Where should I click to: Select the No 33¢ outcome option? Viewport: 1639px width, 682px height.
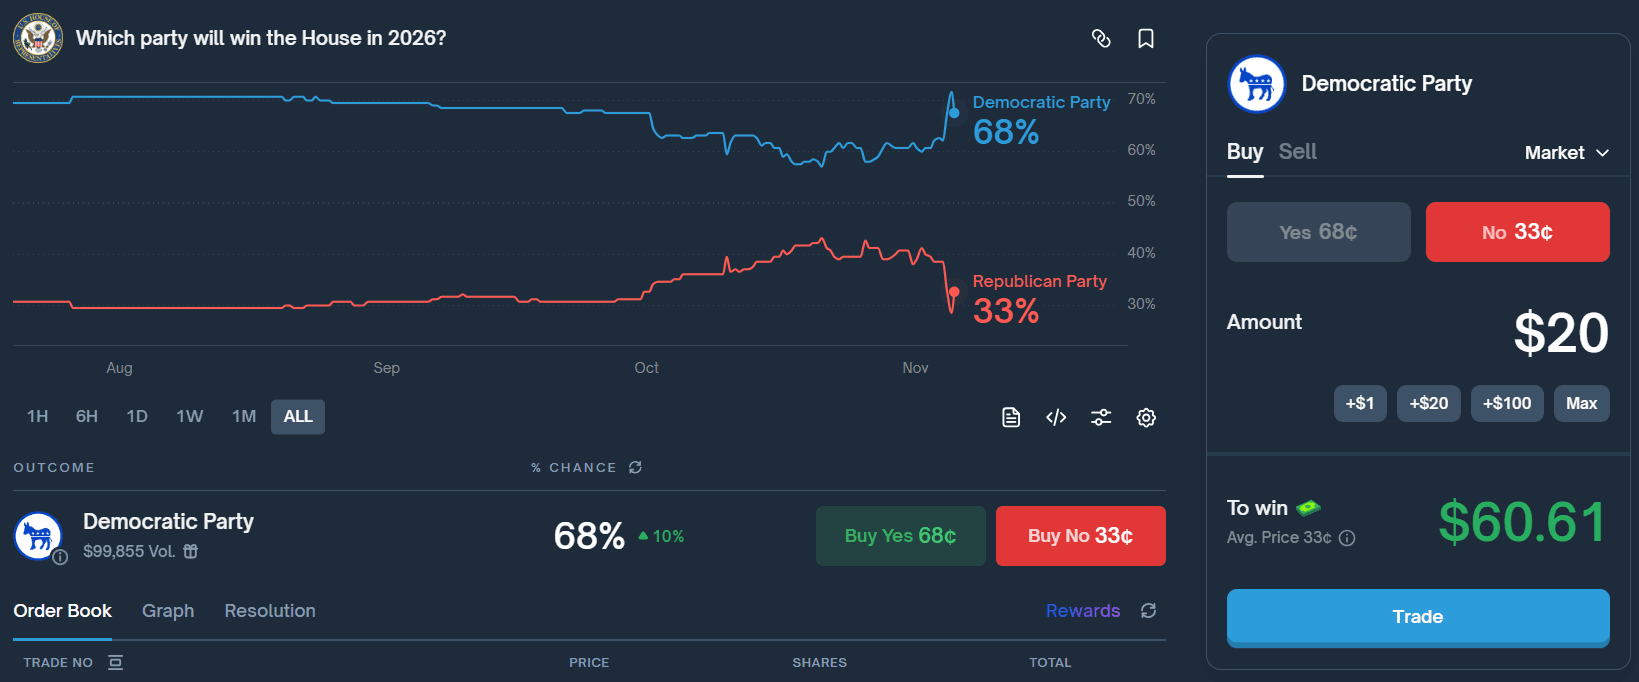click(x=1518, y=232)
